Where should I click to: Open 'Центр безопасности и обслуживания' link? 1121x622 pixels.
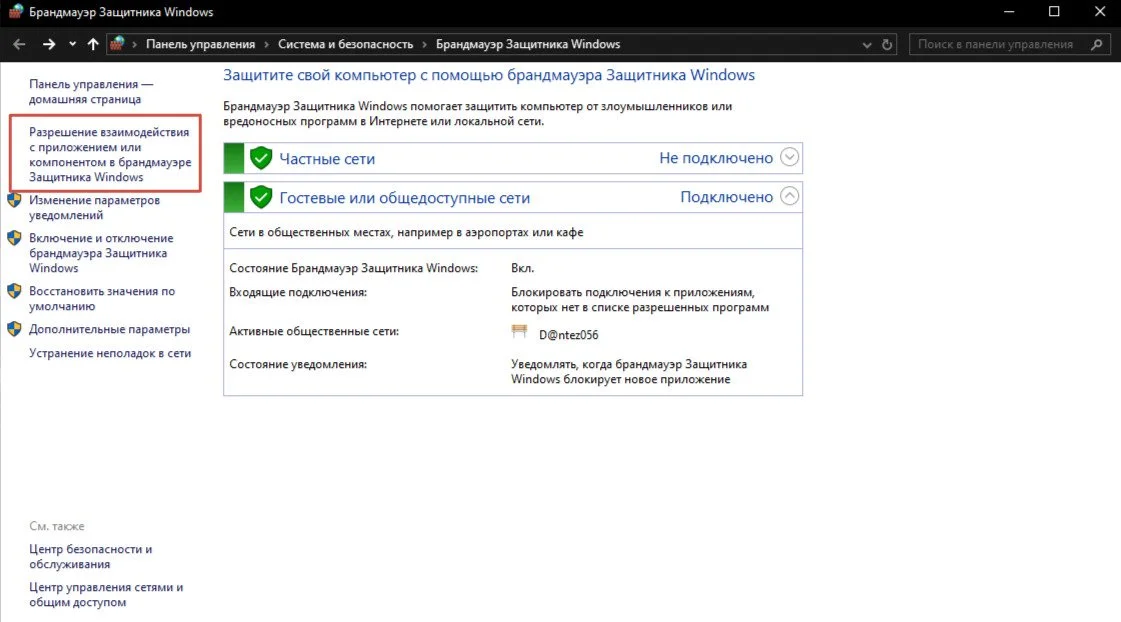click(91, 557)
